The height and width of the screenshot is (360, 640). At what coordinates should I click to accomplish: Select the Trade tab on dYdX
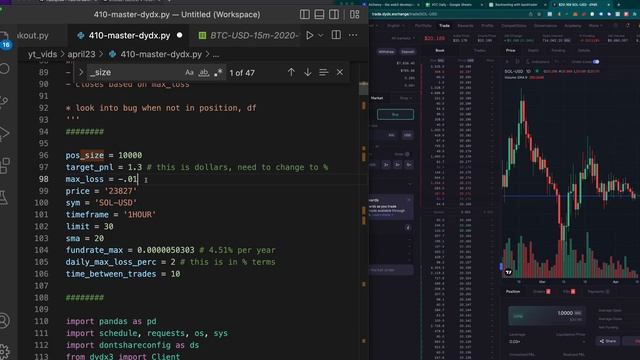(x=444, y=25)
